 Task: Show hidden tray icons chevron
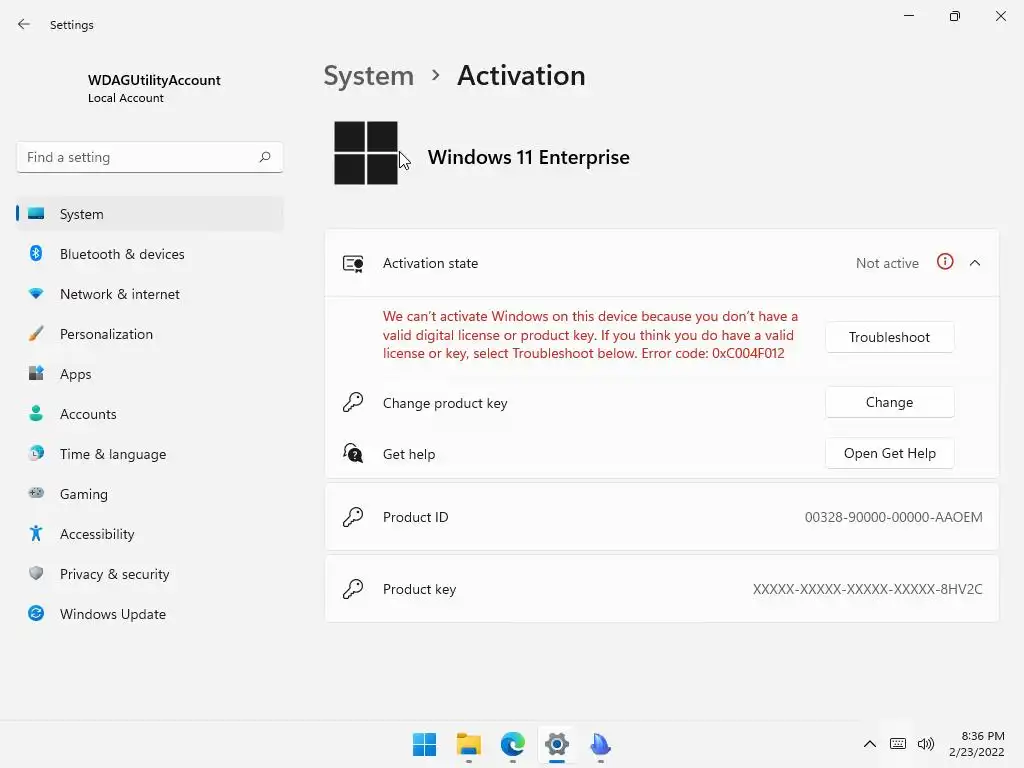(870, 744)
